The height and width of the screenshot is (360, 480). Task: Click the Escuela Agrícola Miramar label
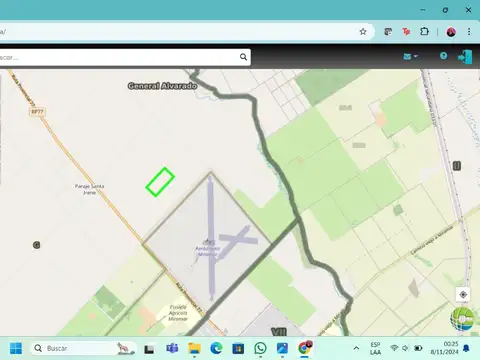178,313
